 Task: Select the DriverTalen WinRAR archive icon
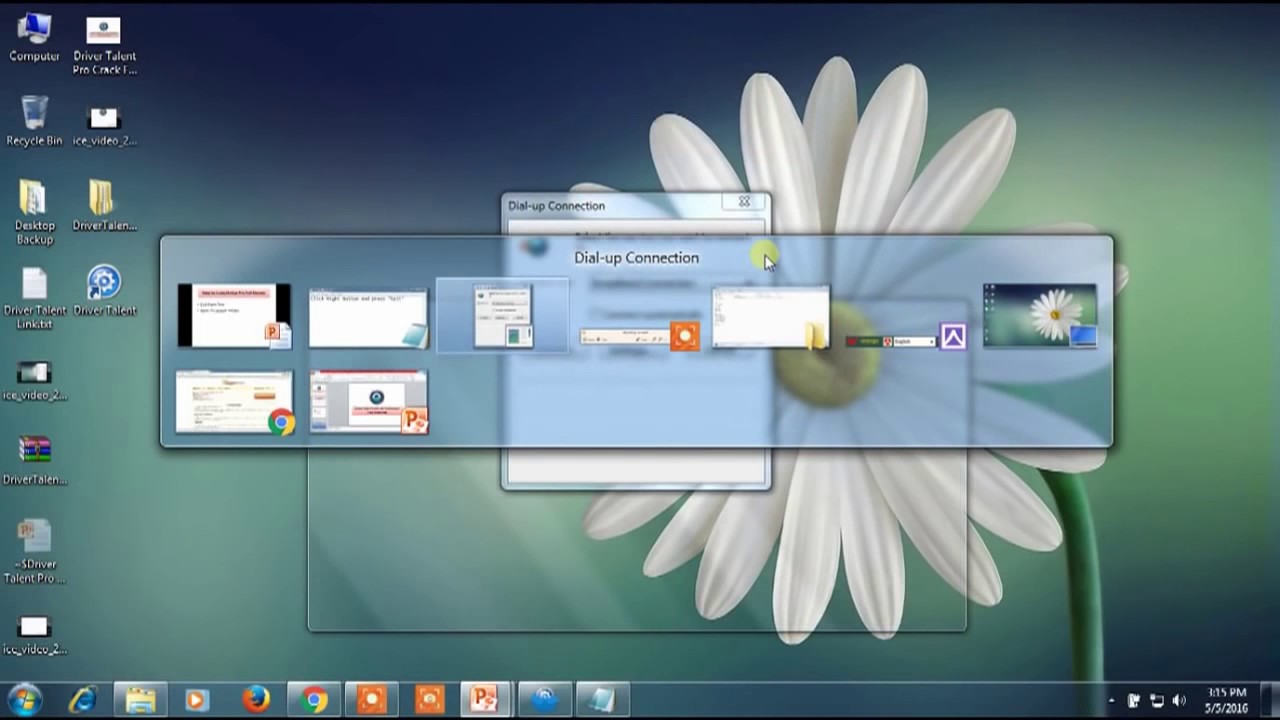[x=34, y=460]
